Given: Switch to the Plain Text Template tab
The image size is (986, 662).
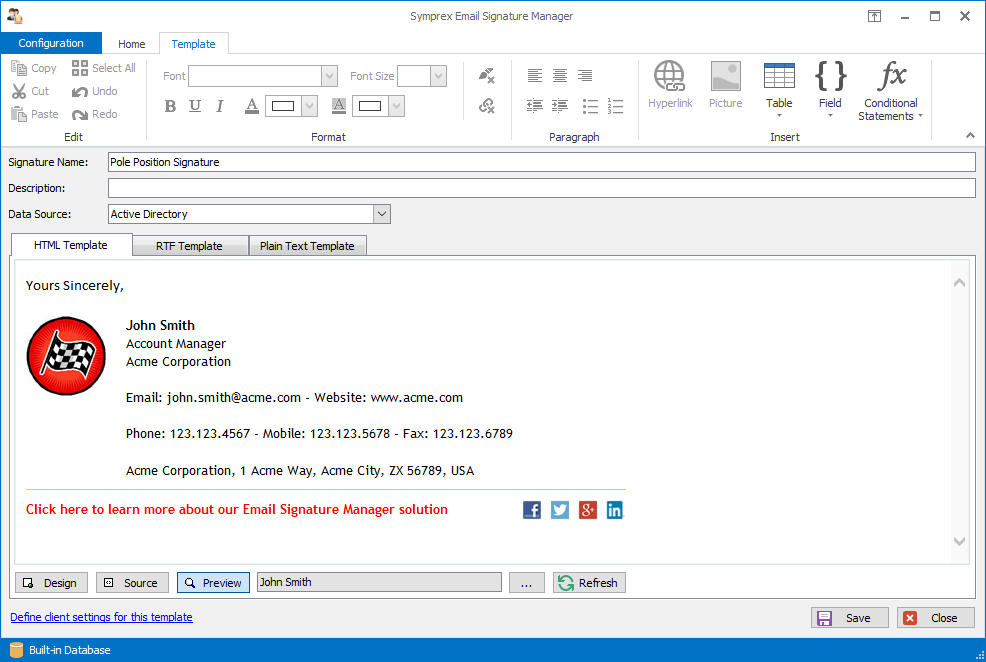Looking at the screenshot, I should (x=307, y=246).
